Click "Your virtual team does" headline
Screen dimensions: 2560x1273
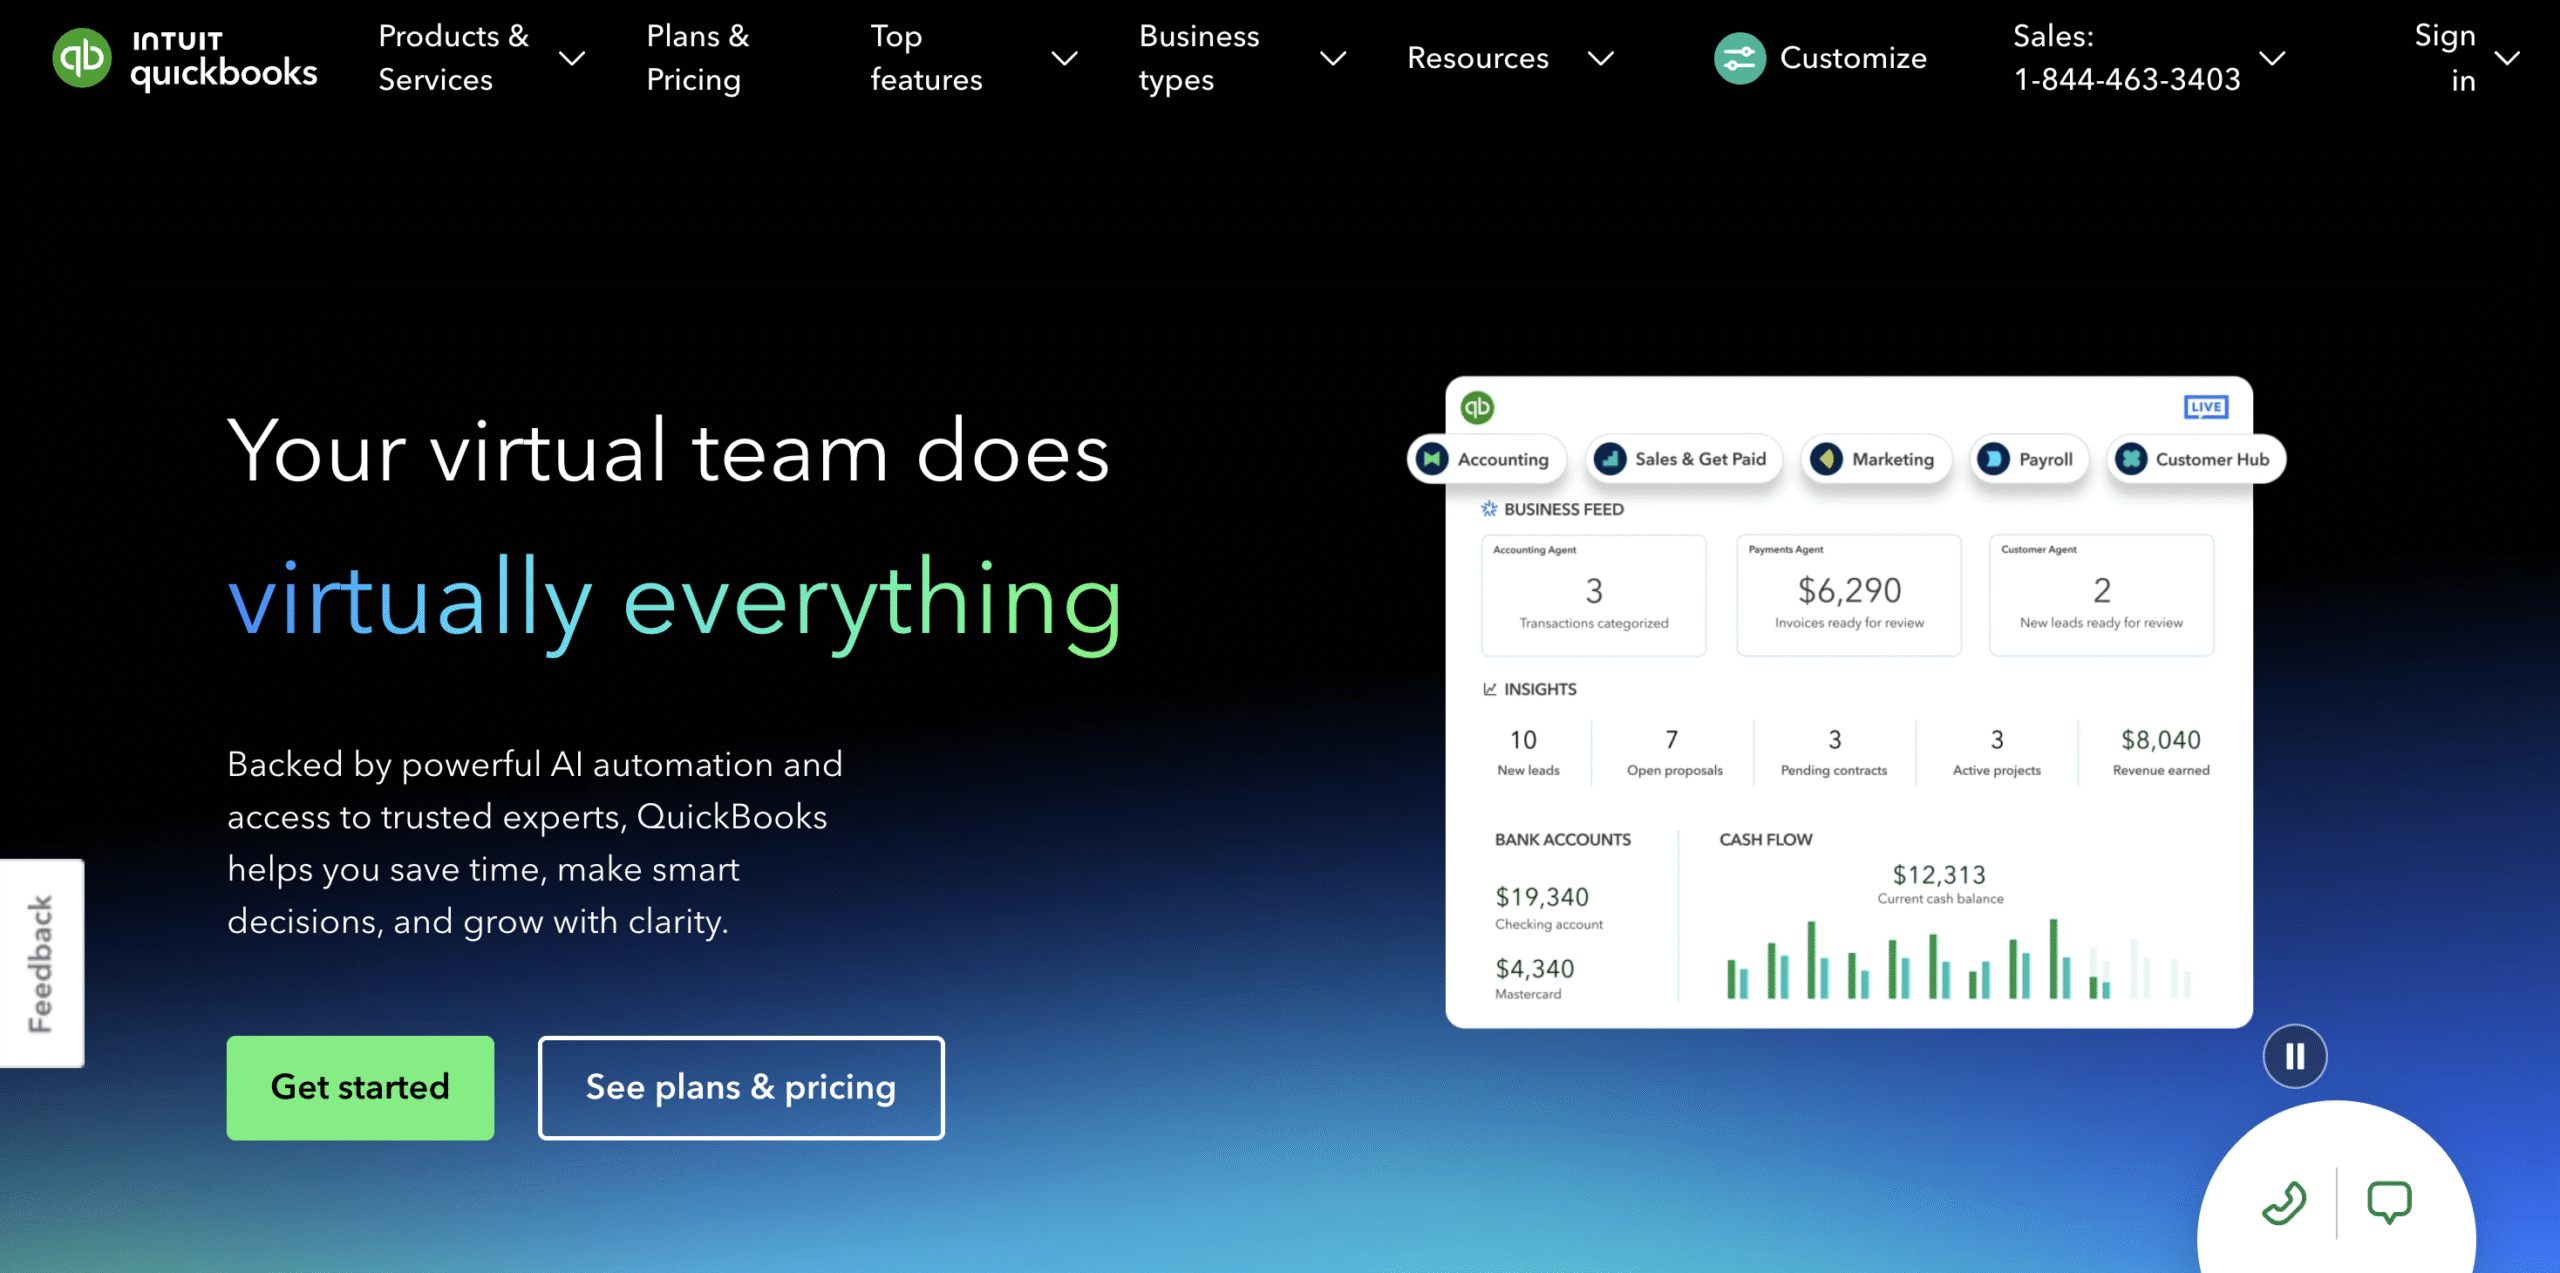pos(668,452)
